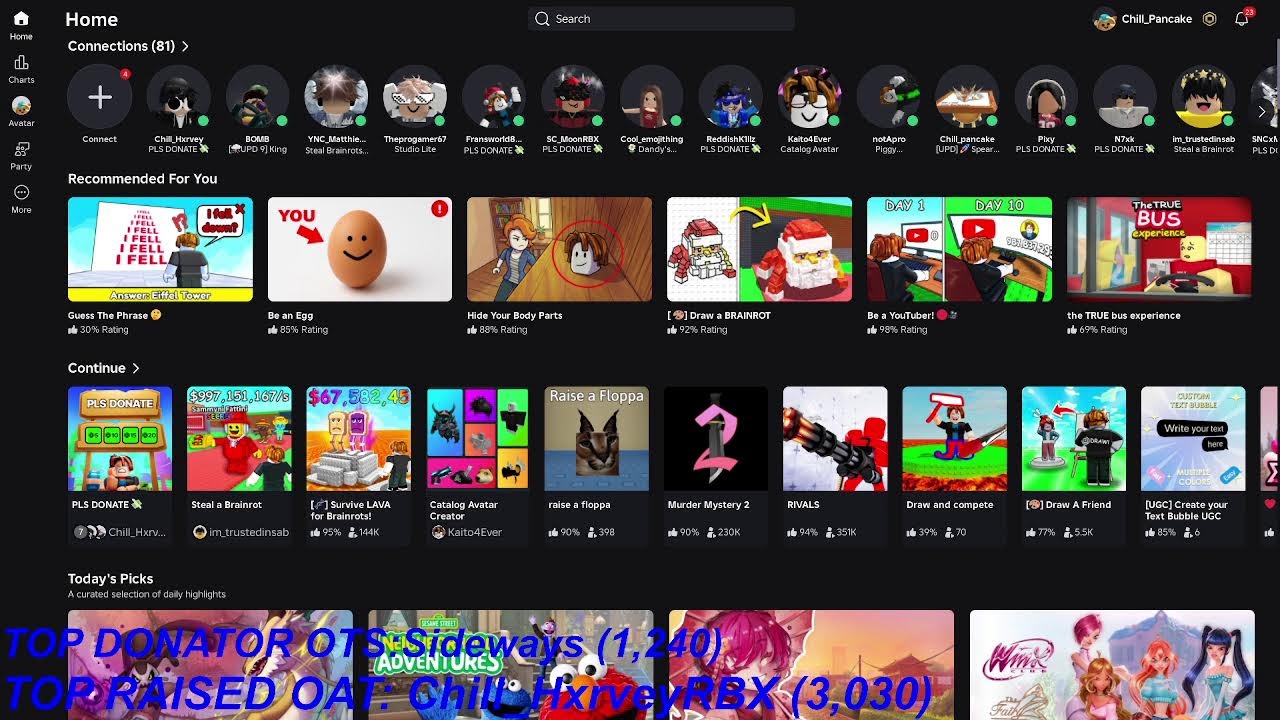Open Theprogamer67 connection avatar
This screenshot has height=720, width=1280.
(415, 97)
